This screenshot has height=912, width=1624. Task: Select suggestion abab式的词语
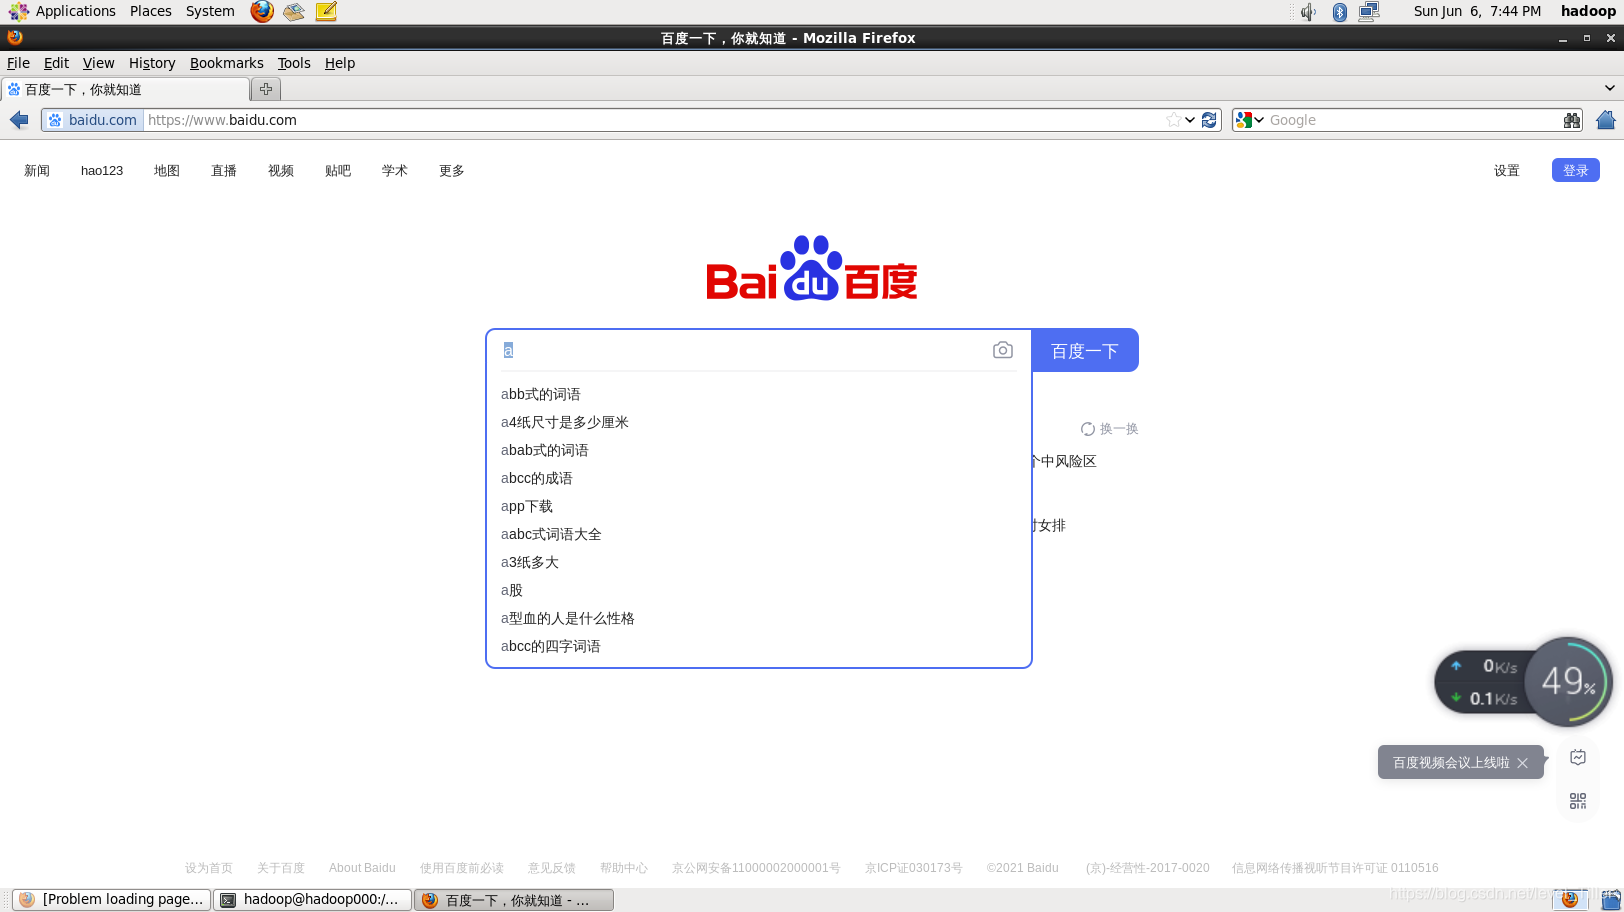[x=759, y=450]
